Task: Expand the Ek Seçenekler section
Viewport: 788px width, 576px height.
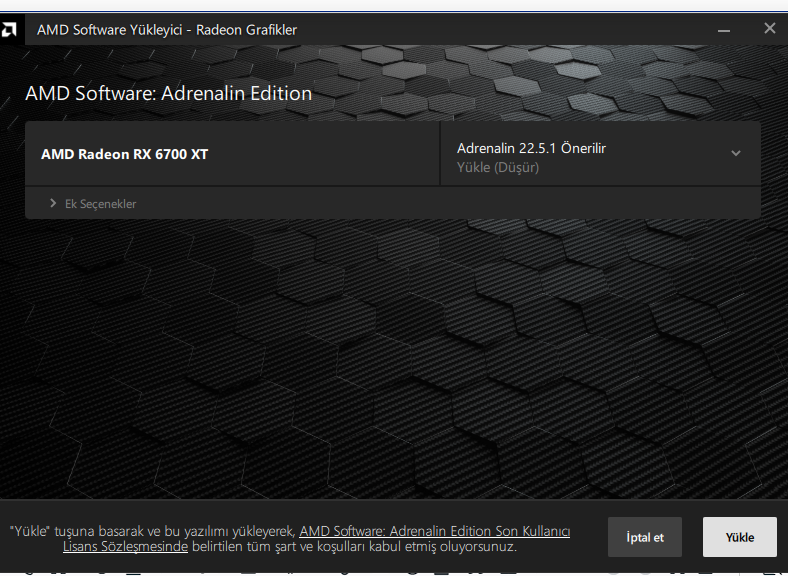Action: [x=93, y=204]
